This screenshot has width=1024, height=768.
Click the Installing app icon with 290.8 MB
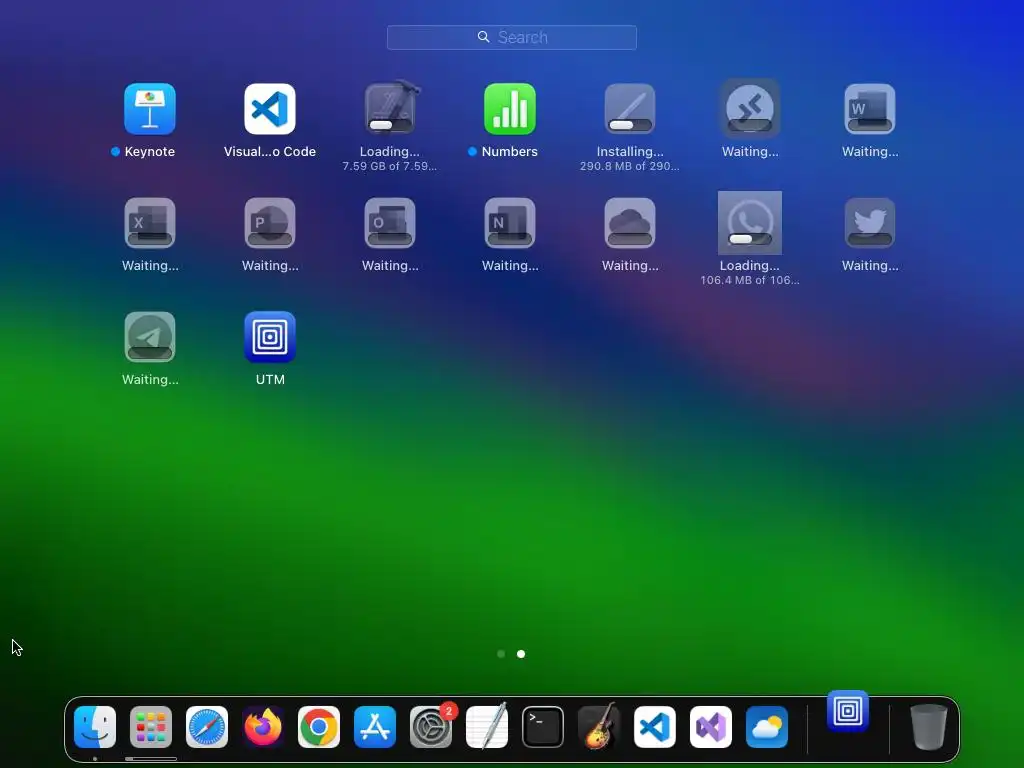pos(630,109)
